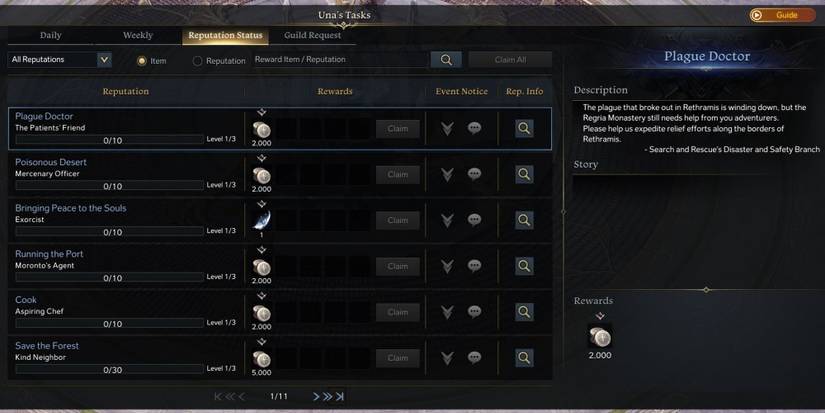
Task: Click the speech bubble icon for Poisonous Desert
Action: (x=474, y=174)
